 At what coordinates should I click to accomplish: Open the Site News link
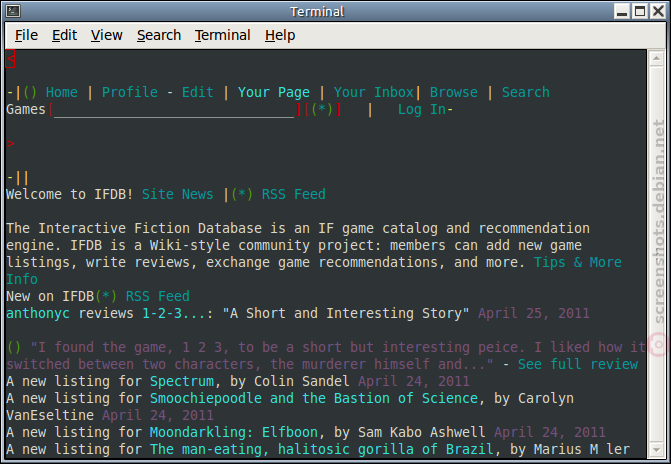tap(178, 194)
